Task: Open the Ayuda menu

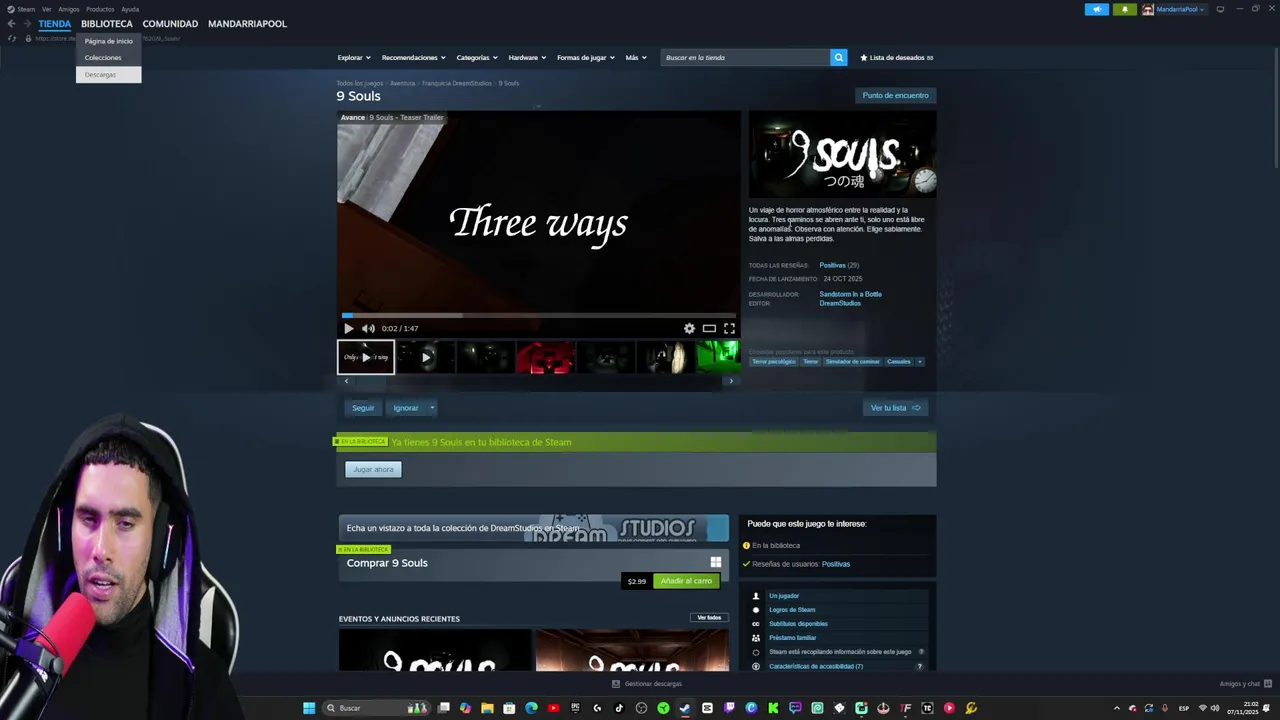Action: 130,9
